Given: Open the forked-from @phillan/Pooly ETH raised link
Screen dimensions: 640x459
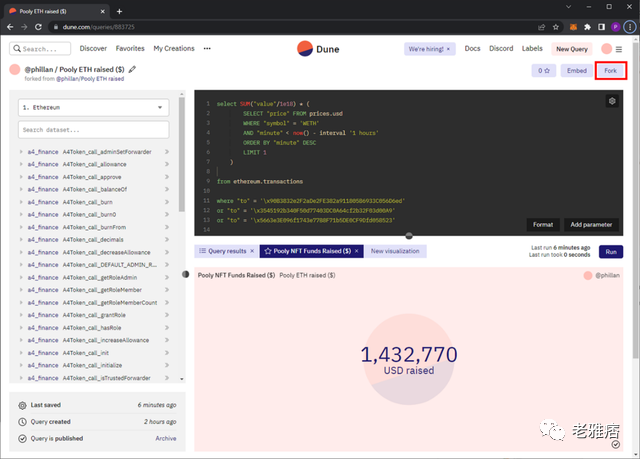Looking at the screenshot, I should 90,79.
